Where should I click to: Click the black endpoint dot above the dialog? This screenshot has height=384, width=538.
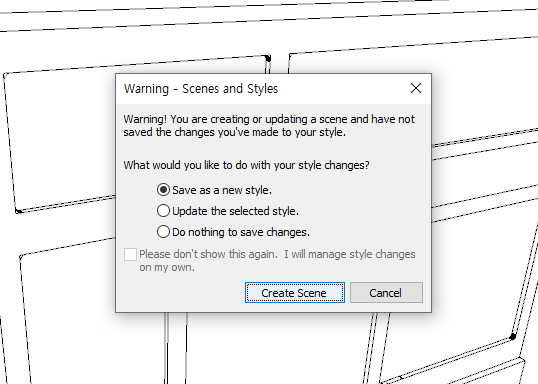268,58
